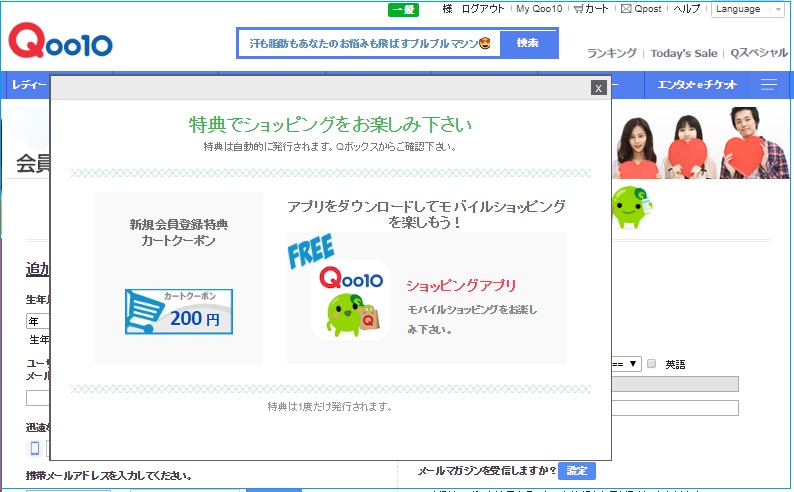Click the green mascot character beside popup
Viewport: 794px width, 492px height.
[631, 207]
